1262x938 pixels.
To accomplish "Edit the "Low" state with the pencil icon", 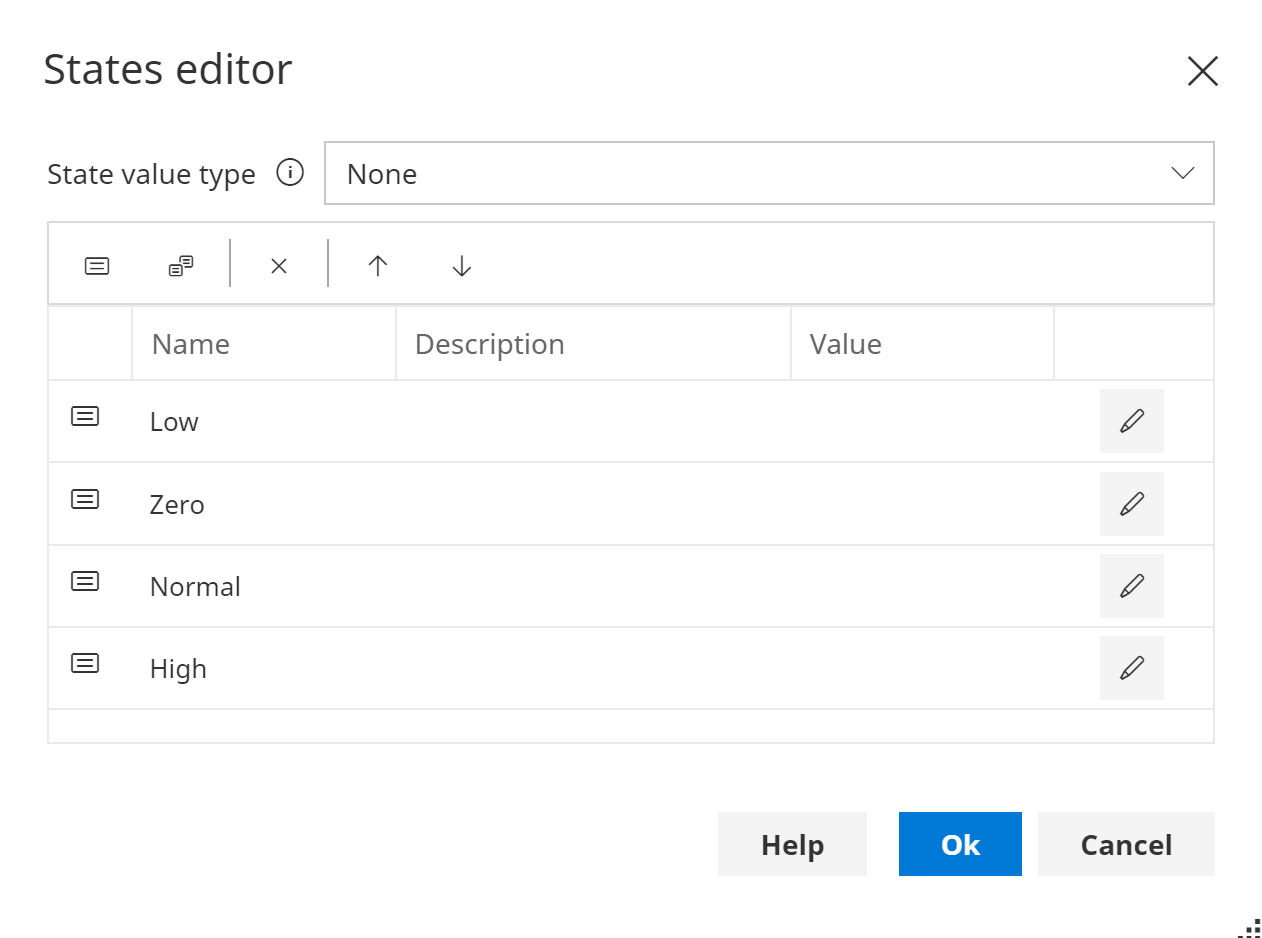I will 1131,421.
